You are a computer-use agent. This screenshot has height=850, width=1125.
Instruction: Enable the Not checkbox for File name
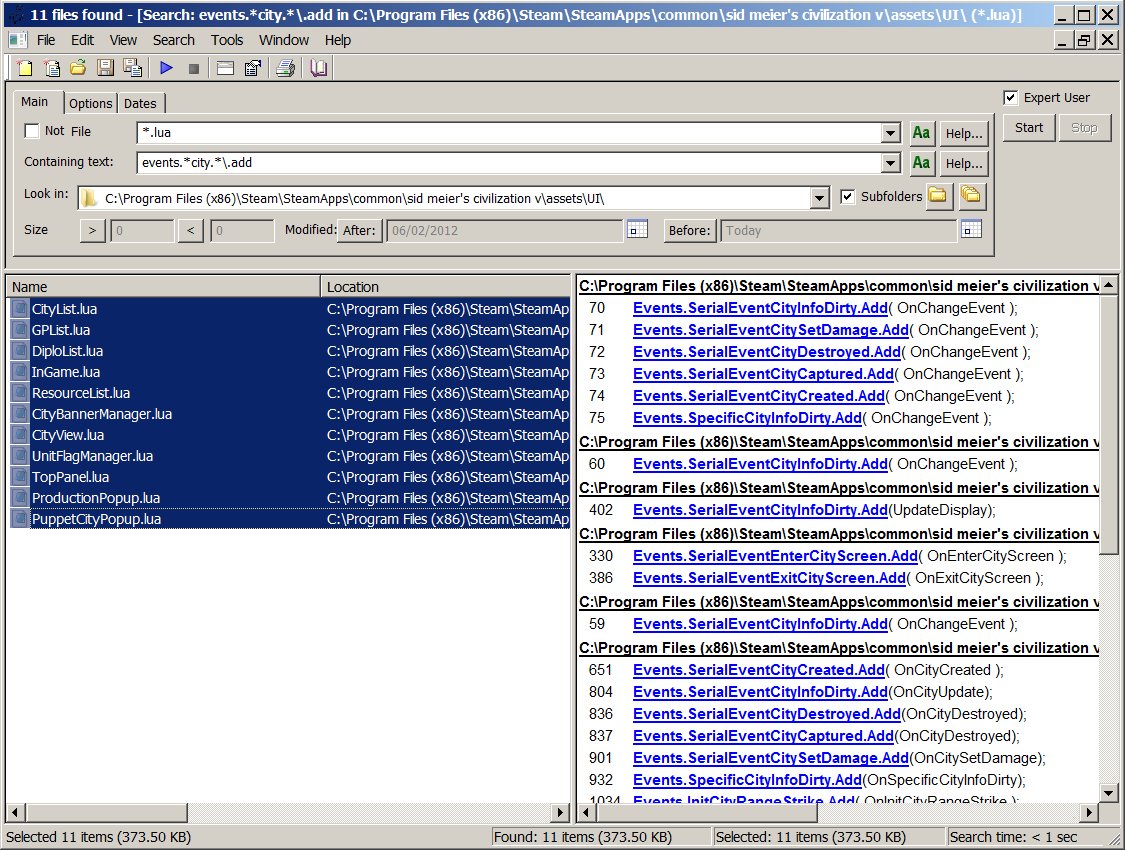pos(32,131)
